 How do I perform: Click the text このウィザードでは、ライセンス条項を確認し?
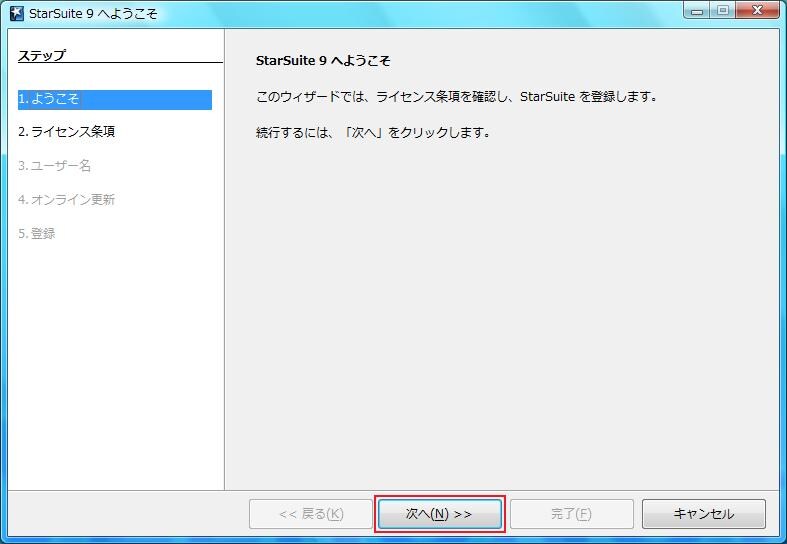382,96
